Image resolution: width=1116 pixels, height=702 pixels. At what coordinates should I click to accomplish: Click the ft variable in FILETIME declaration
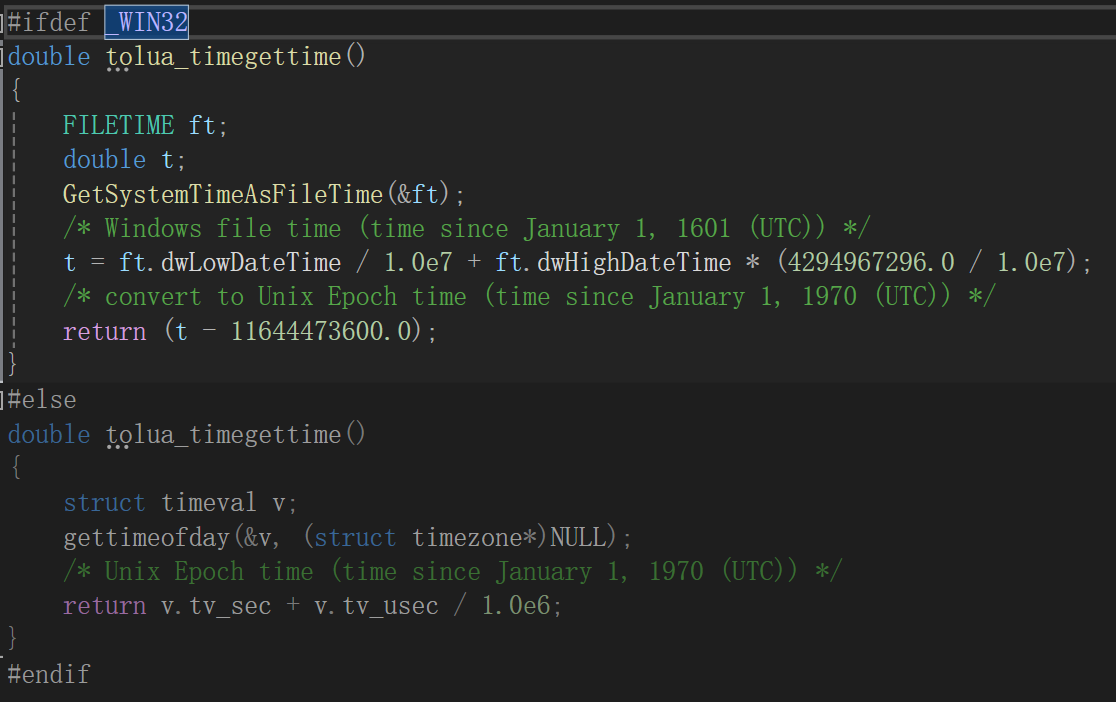point(202,125)
